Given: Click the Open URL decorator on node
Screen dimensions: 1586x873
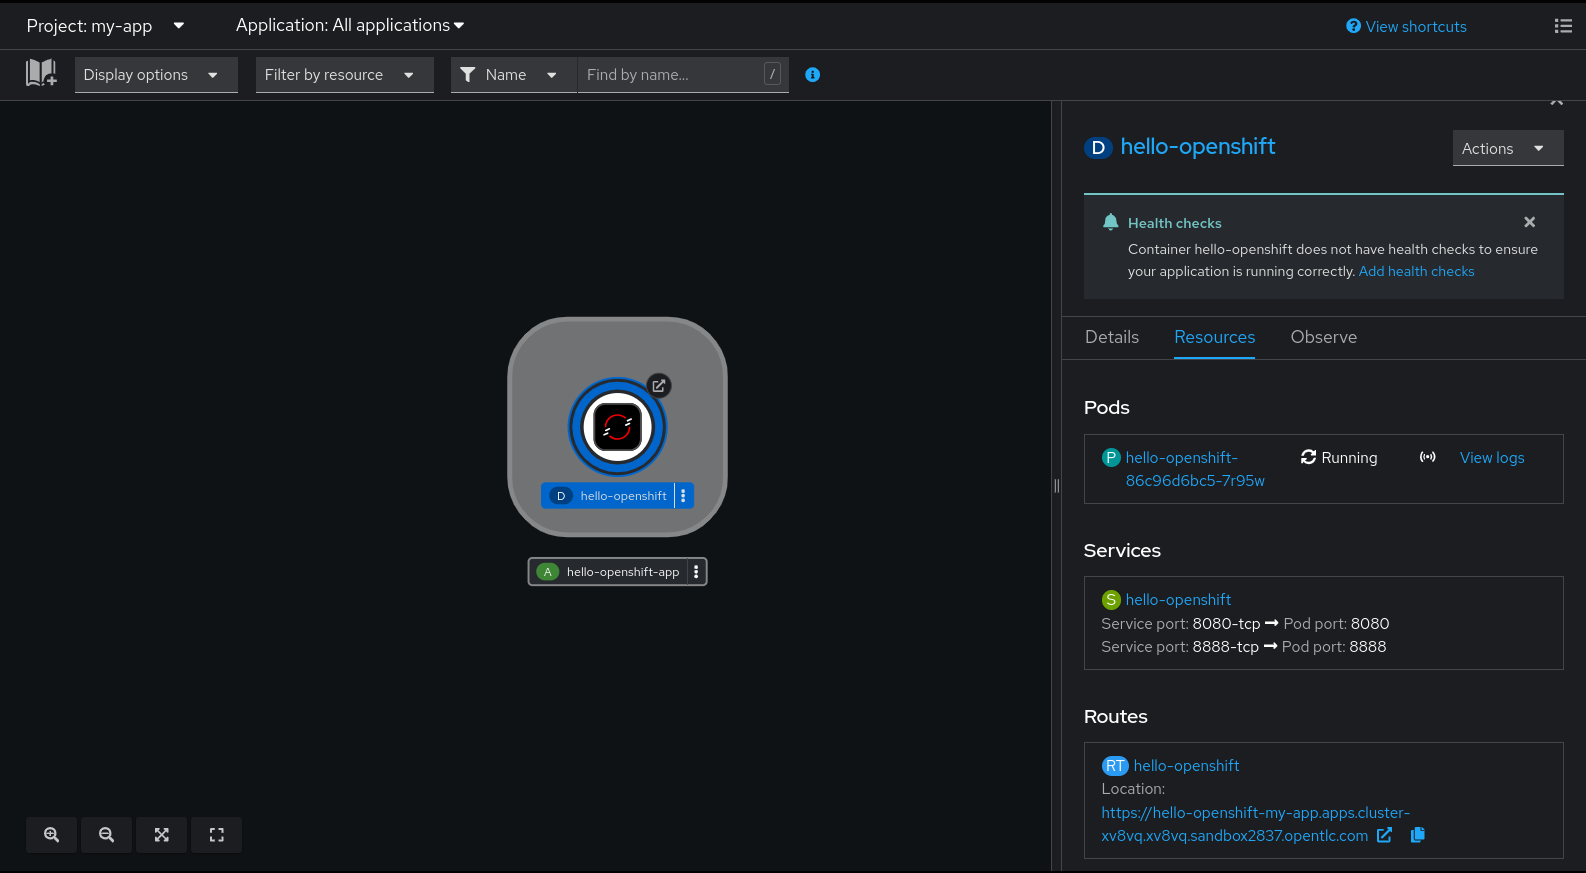Looking at the screenshot, I should click(658, 385).
